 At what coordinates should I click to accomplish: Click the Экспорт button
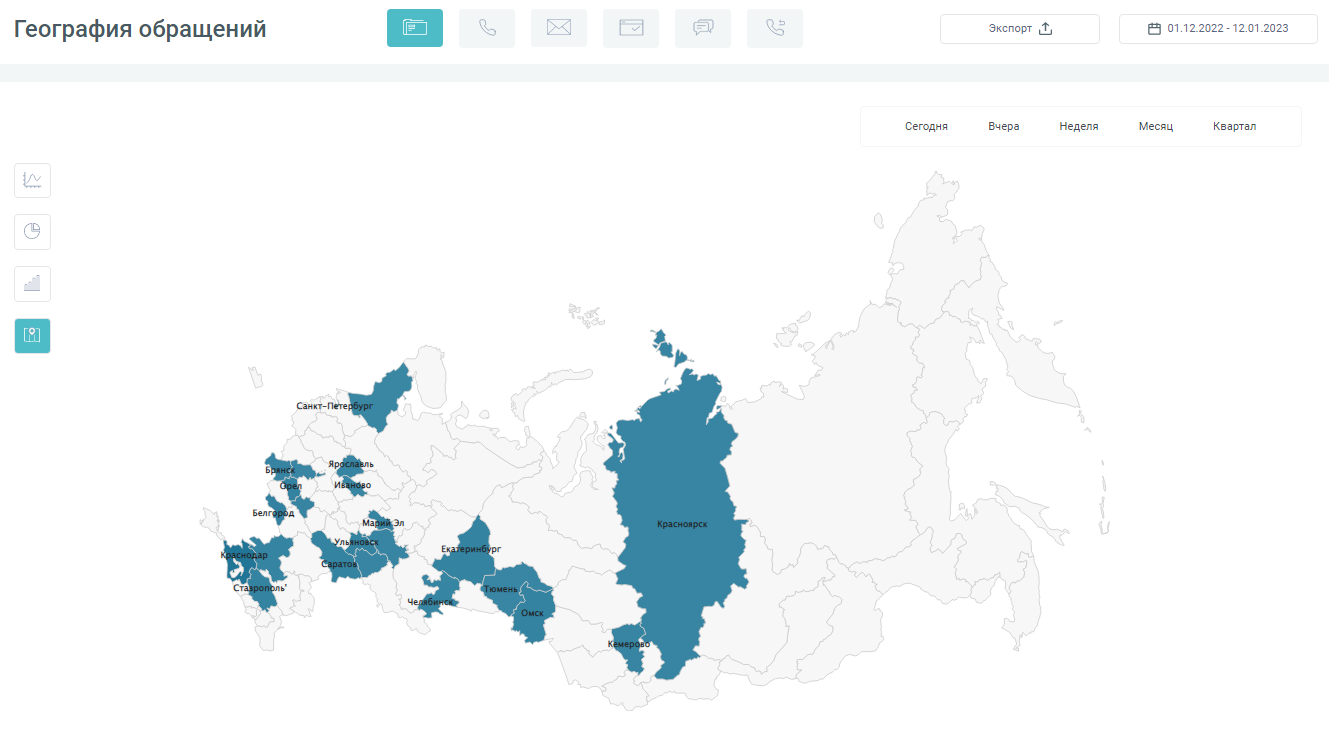click(1019, 29)
